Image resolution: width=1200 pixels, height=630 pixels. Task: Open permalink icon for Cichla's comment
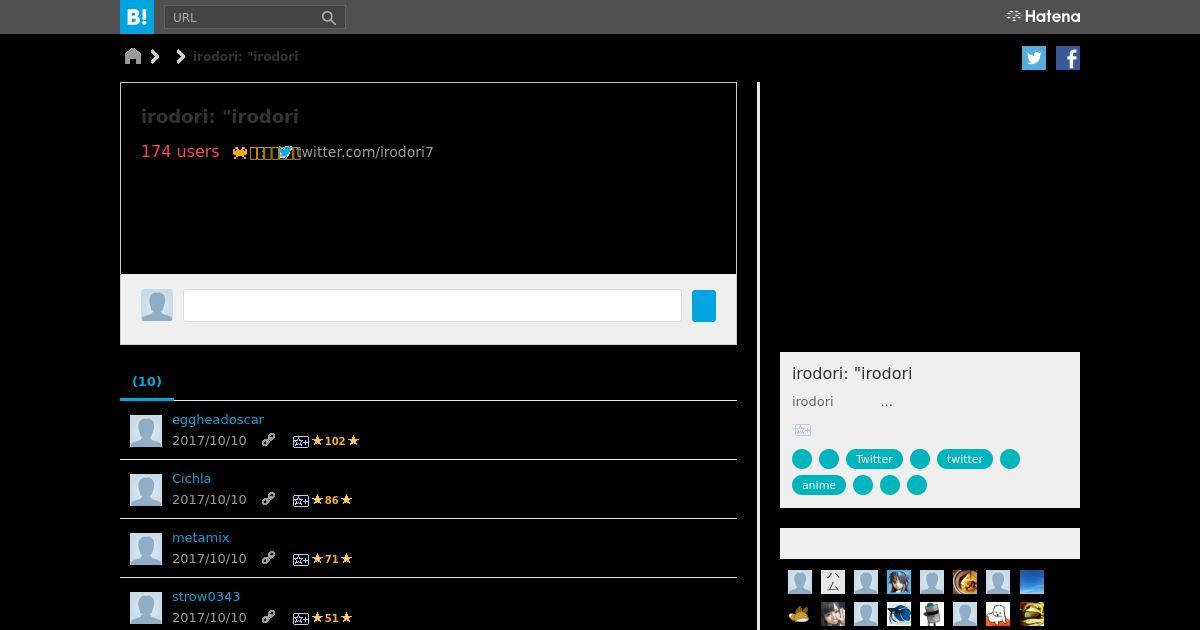click(268, 499)
